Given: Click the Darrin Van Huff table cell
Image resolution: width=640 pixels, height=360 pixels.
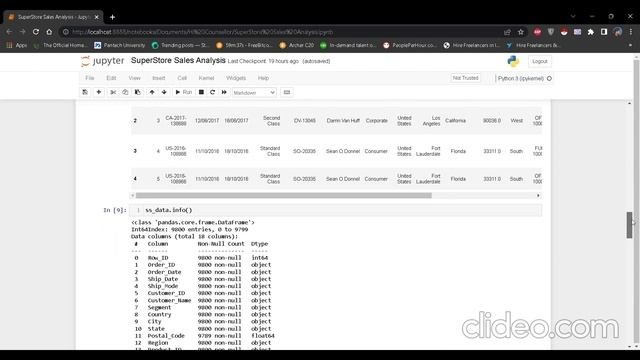Looking at the screenshot, I should click(x=343, y=121).
